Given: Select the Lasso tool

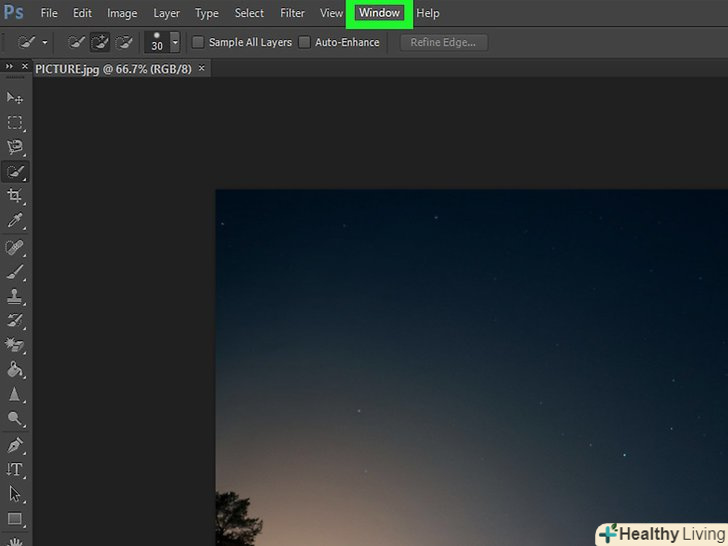Looking at the screenshot, I should pos(14,147).
